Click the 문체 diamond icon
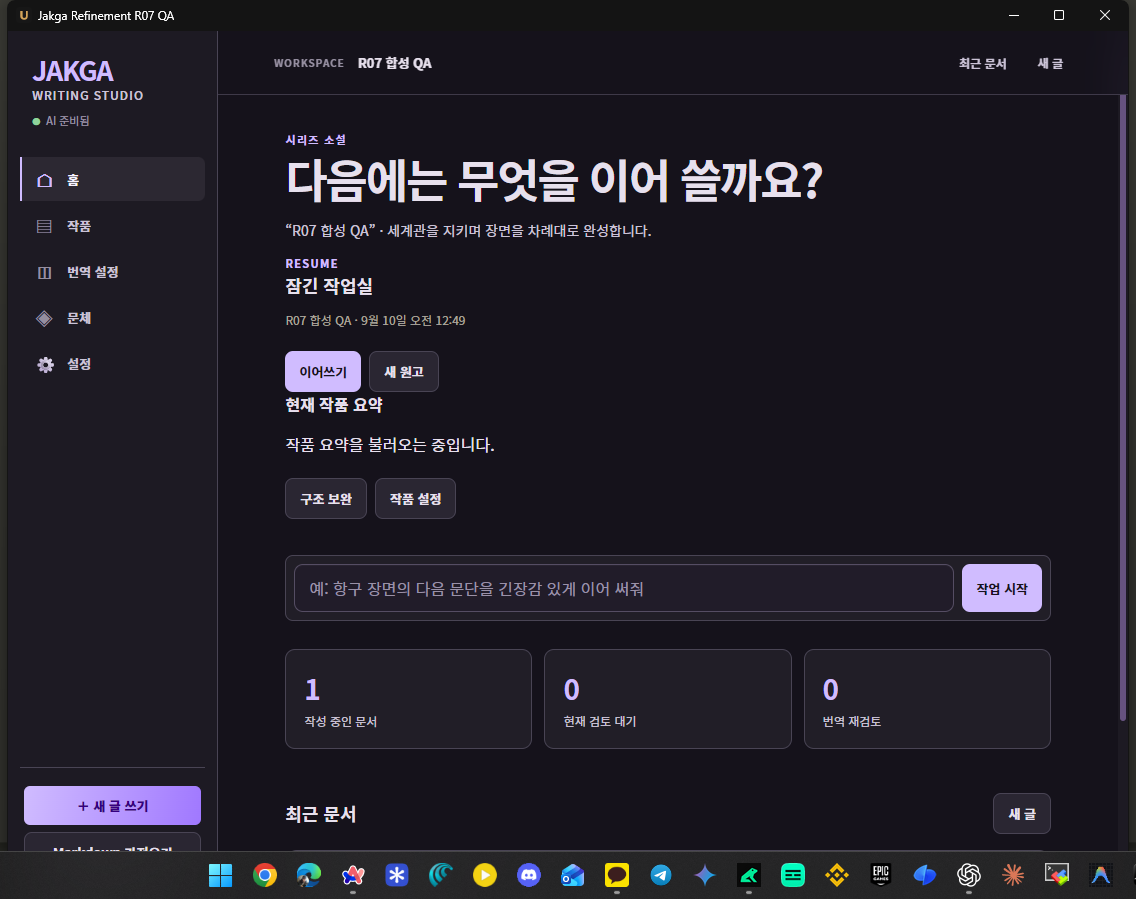The height and width of the screenshot is (899, 1136). 45,318
